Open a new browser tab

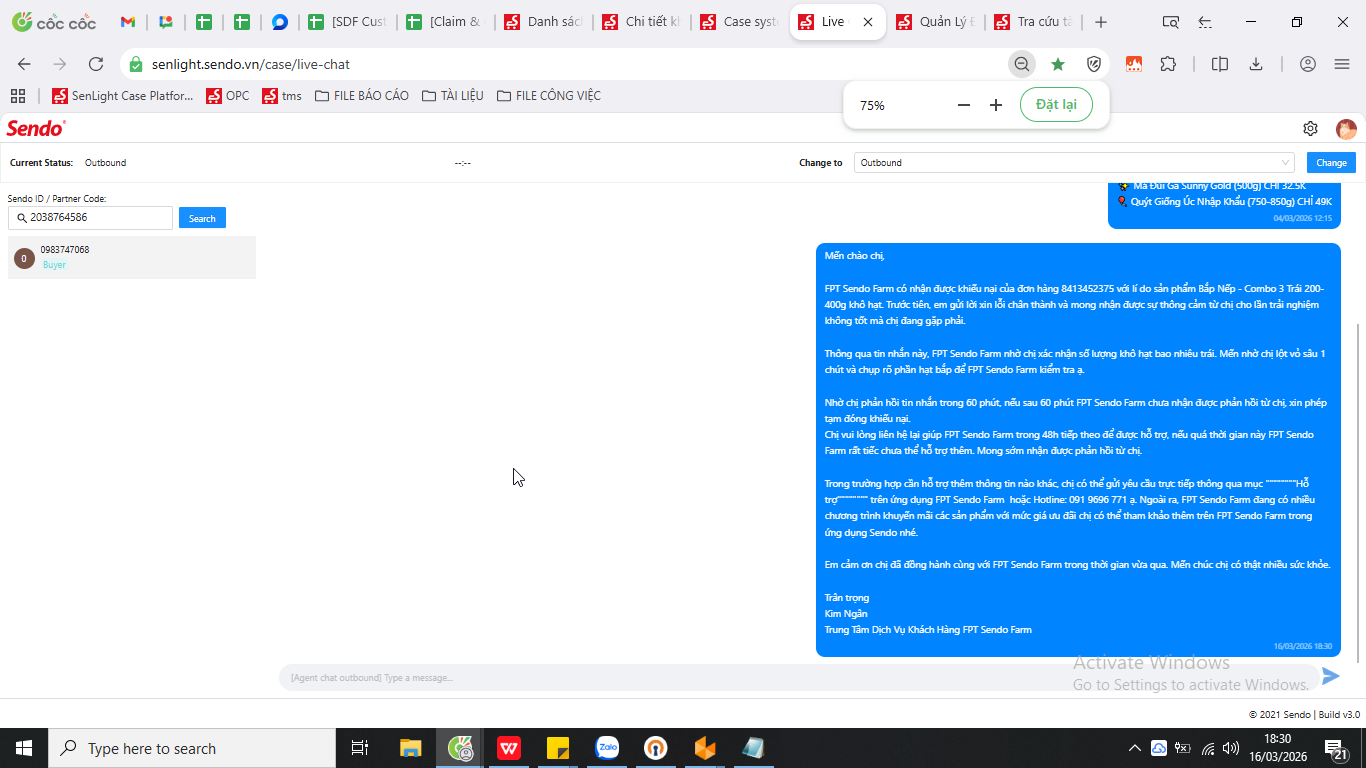[1101, 22]
